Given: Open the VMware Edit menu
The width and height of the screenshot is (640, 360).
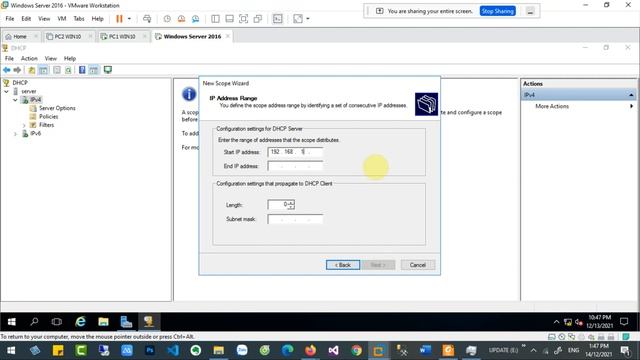Looking at the screenshot, I should point(26,19).
